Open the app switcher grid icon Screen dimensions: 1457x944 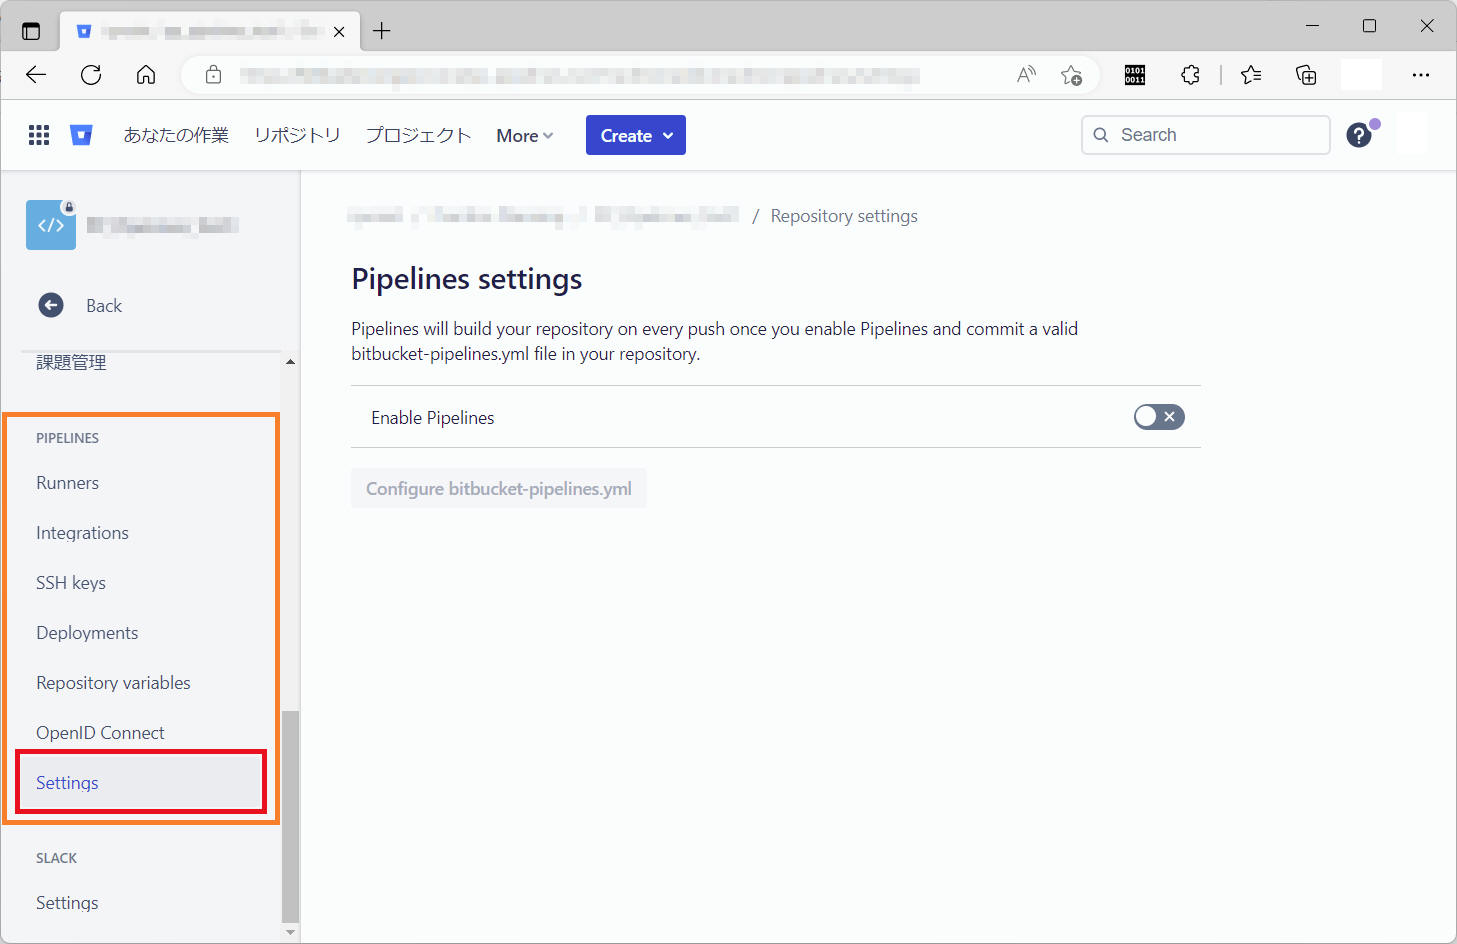39,135
